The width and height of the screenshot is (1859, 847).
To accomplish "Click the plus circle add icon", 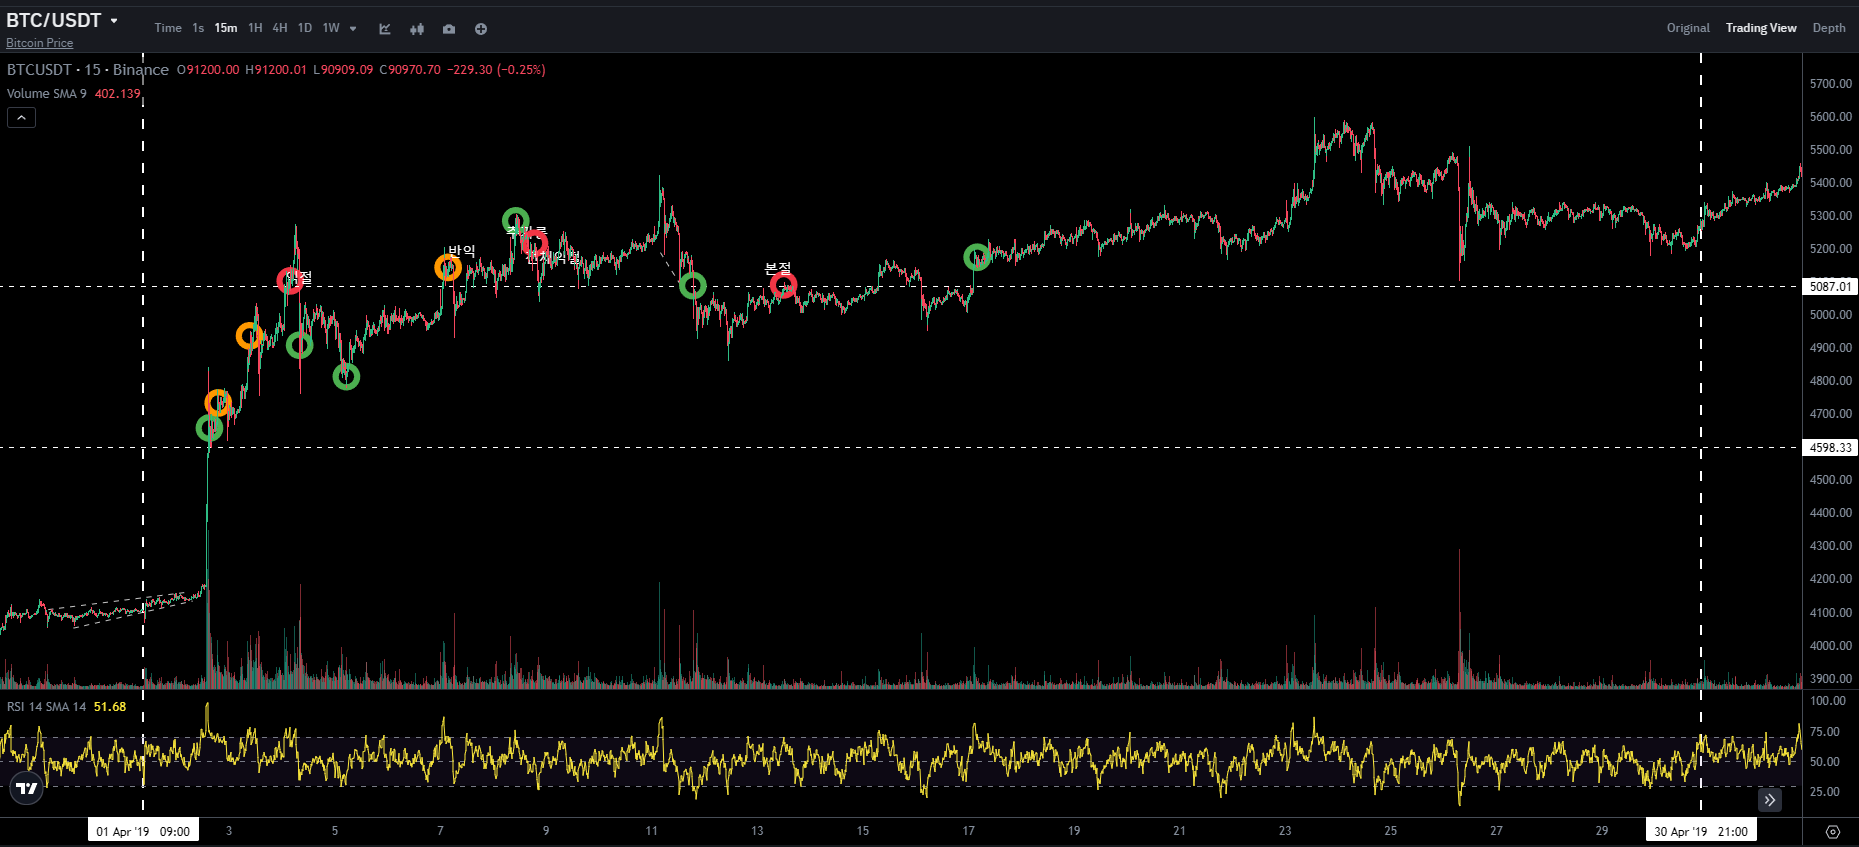I will tap(481, 29).
